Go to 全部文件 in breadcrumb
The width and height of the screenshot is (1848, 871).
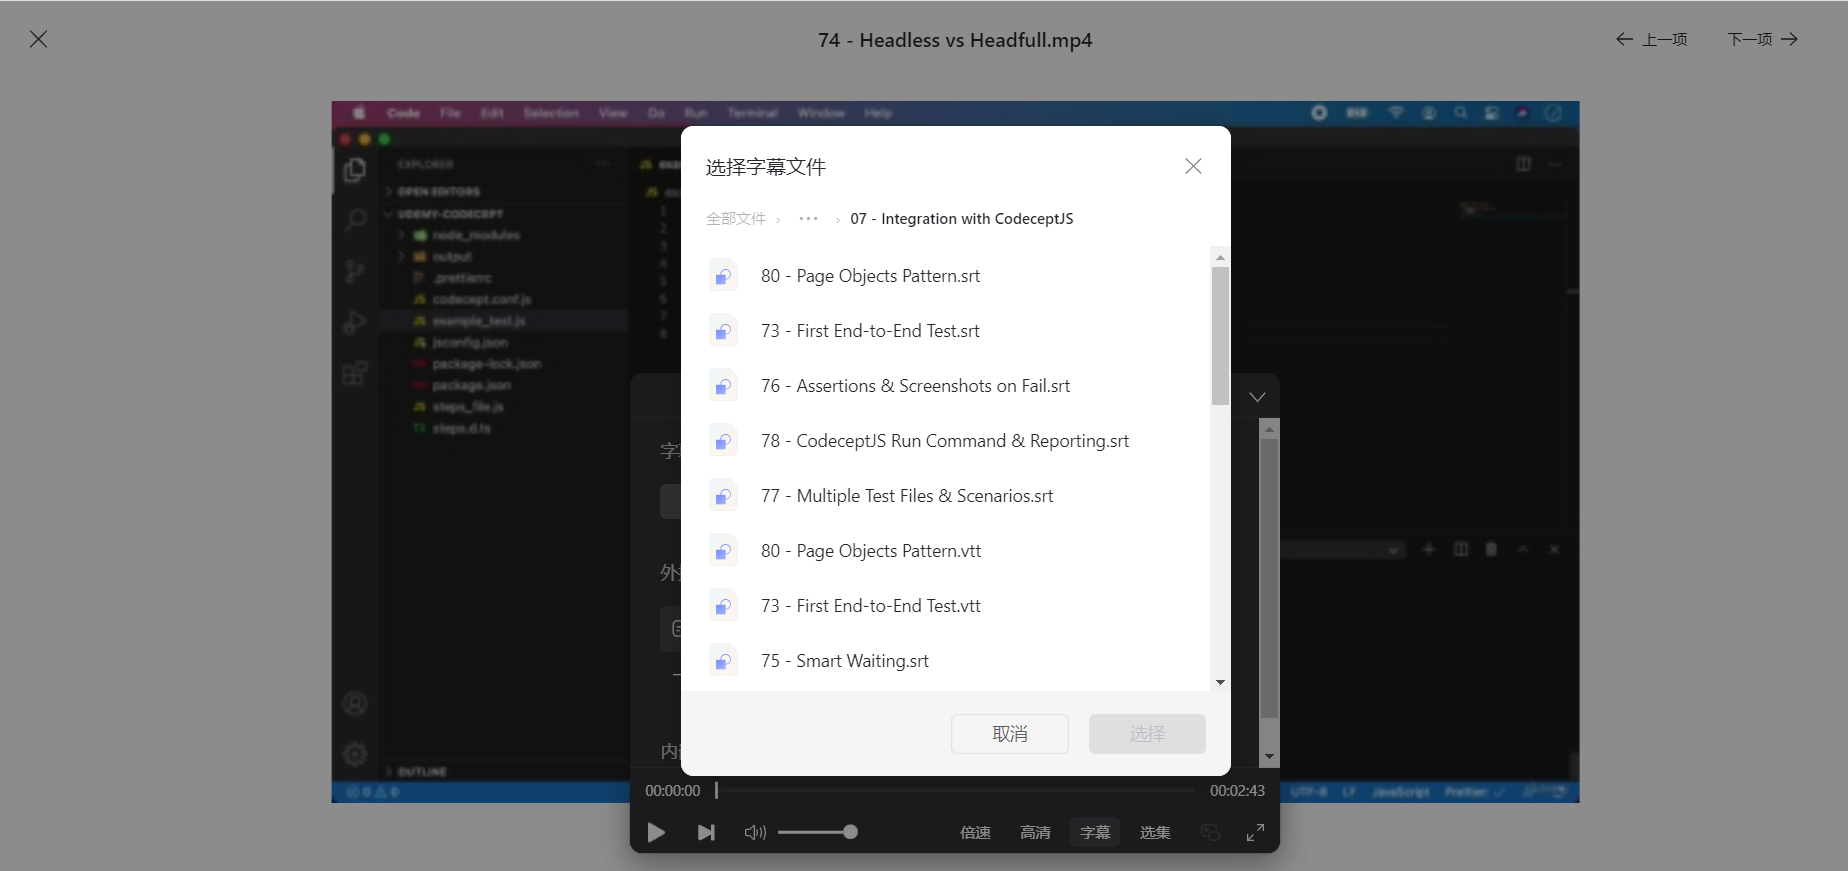point(736,219)
